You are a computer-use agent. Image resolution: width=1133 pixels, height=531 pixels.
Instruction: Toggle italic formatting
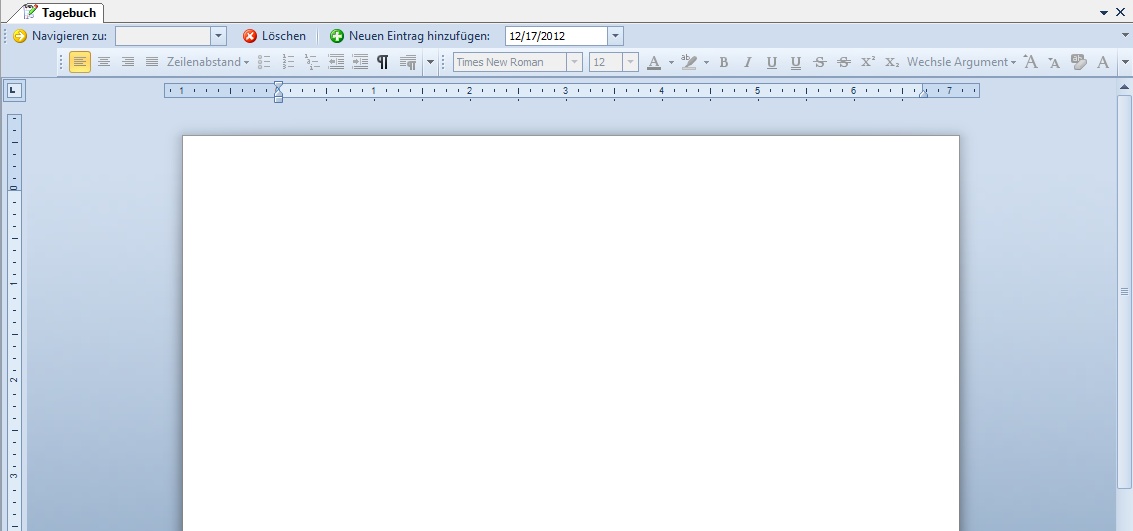click(747, 62)
